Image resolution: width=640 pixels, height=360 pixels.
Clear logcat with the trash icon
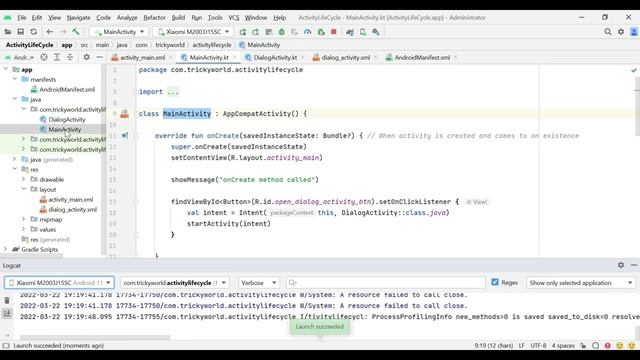pyautogui.click(x=7, y=301)
